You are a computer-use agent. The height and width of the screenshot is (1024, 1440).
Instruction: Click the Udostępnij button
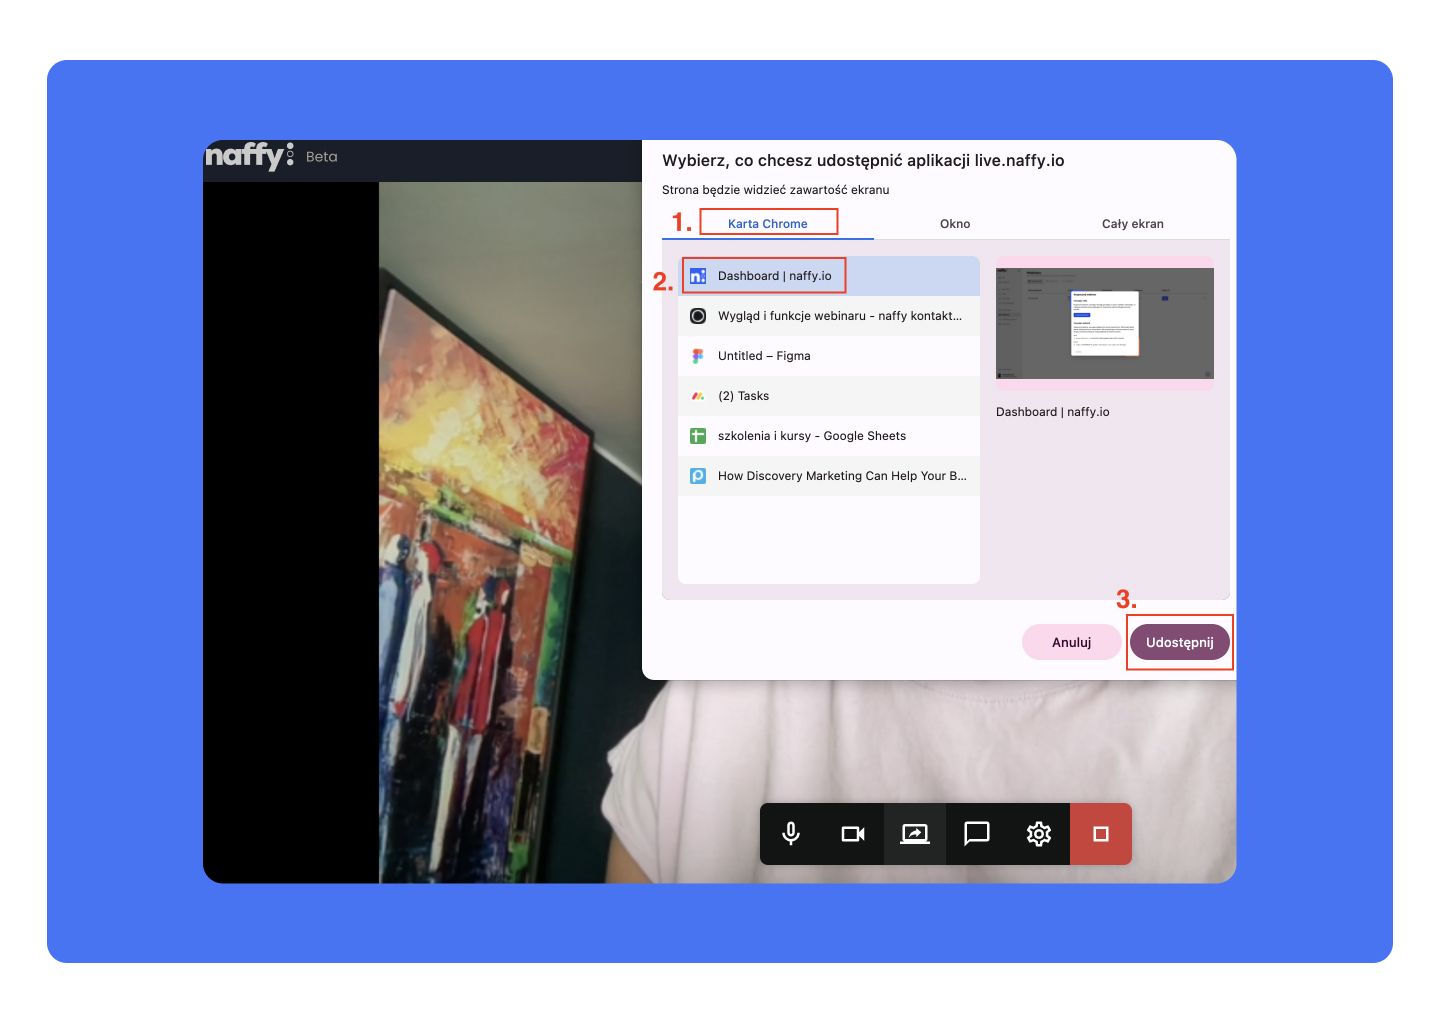(1180, 642)
